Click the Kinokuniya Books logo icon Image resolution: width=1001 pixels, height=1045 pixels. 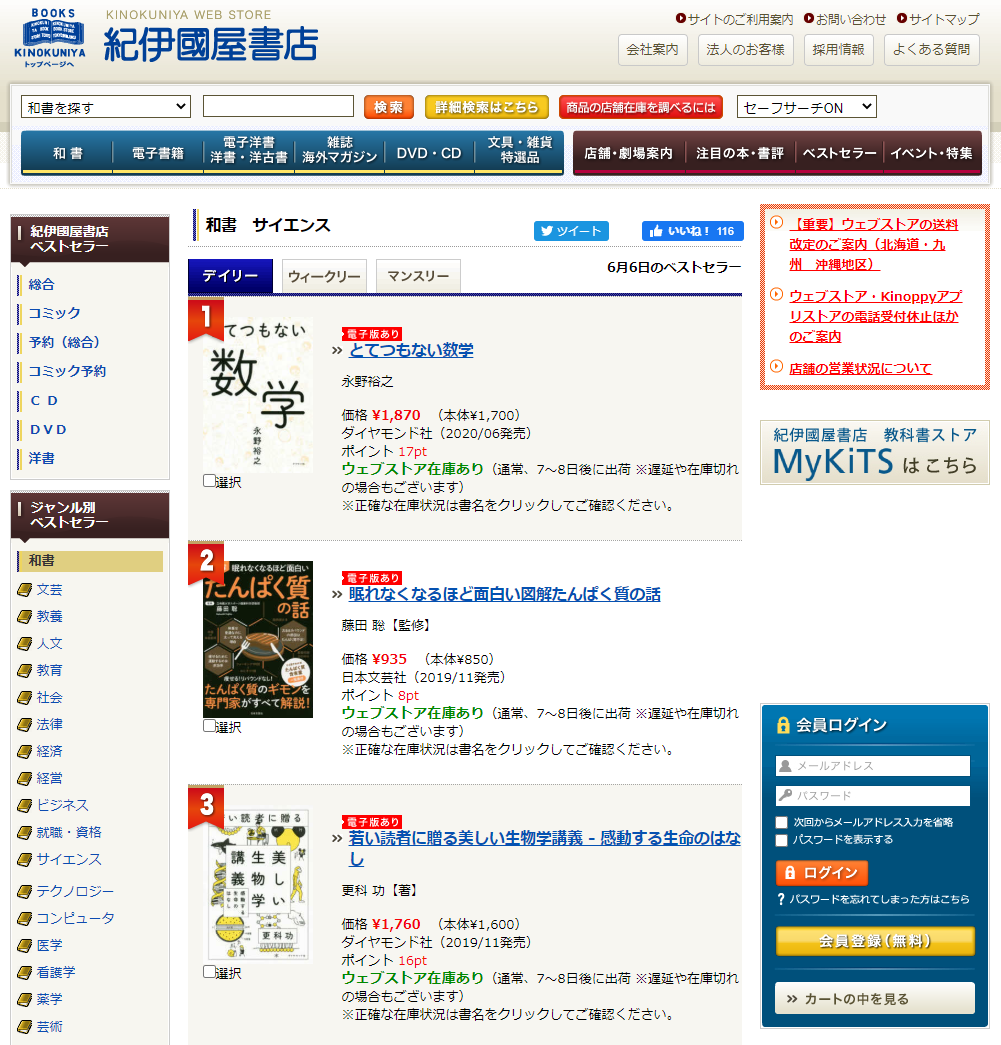tap(50, 38)
